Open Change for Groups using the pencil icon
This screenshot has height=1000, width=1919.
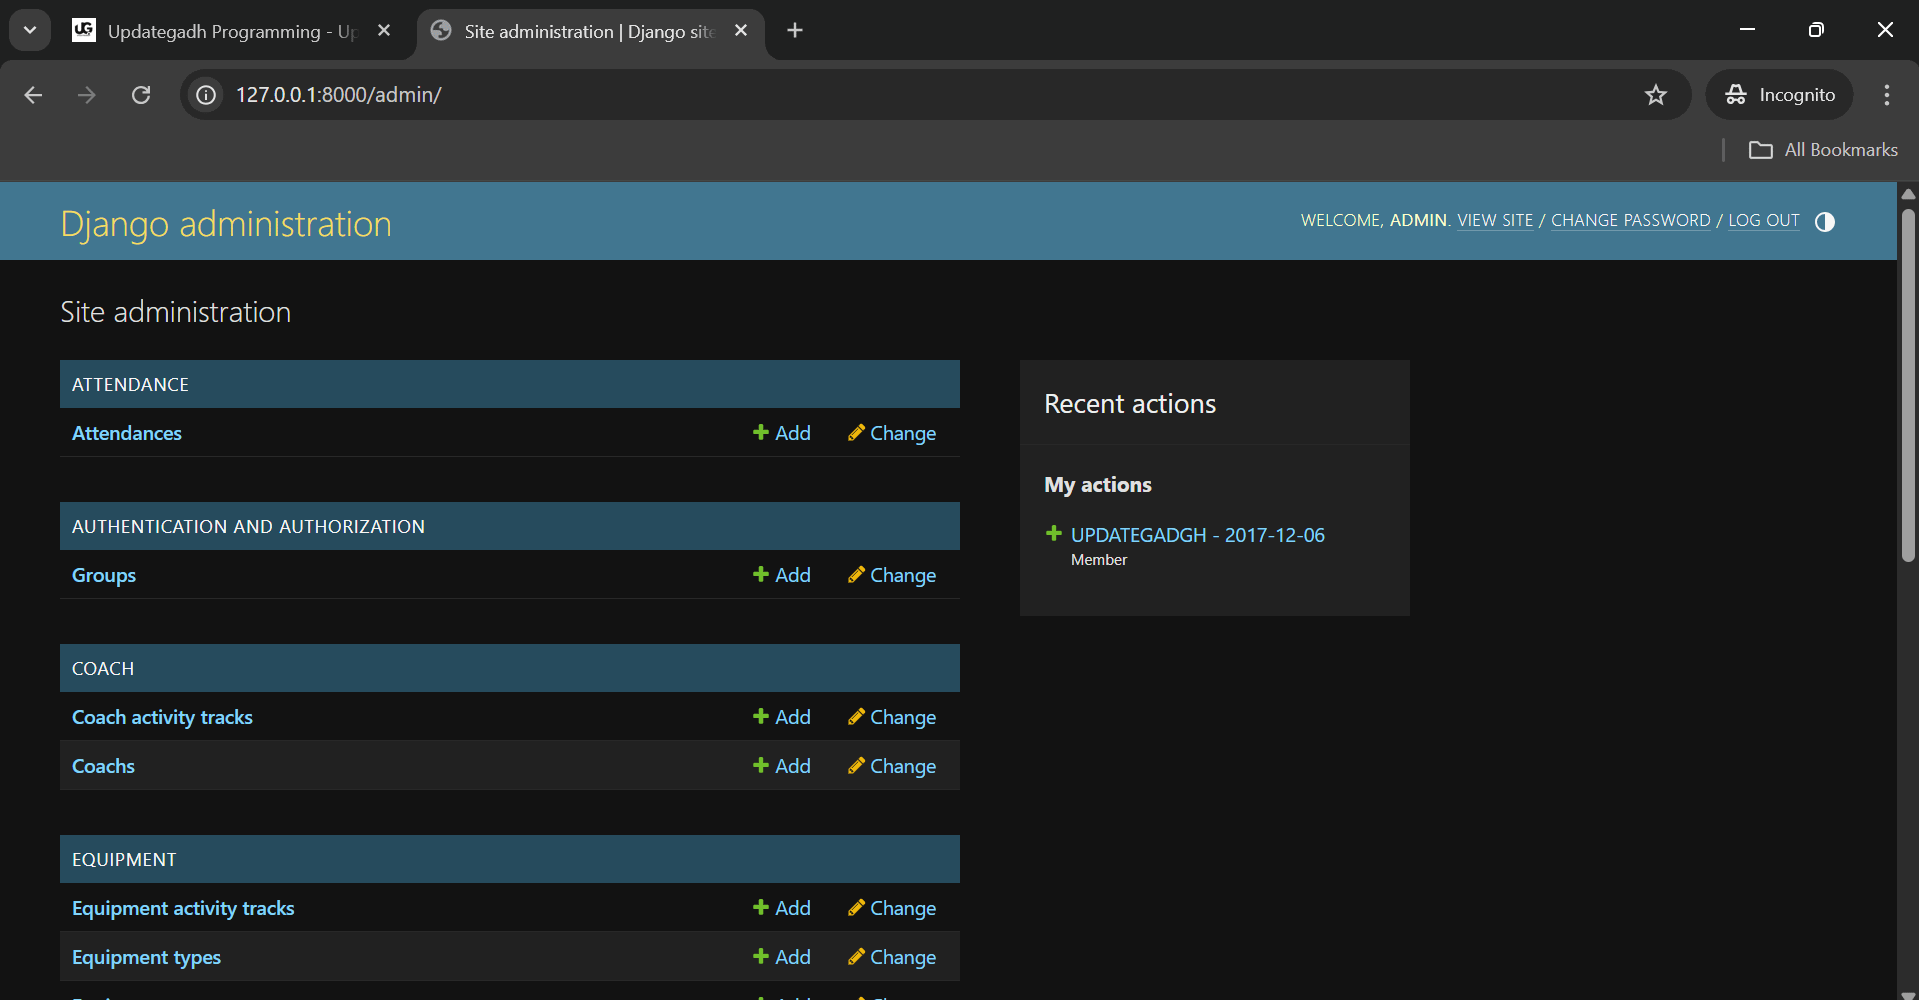point(856,574)
